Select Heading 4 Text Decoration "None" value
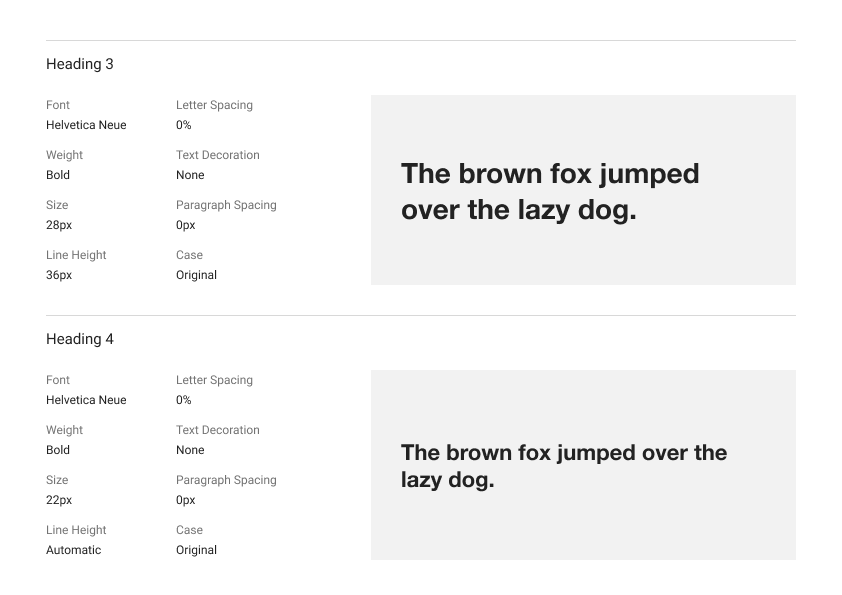This screenshot has width=842, height=595. pos(190,450)
